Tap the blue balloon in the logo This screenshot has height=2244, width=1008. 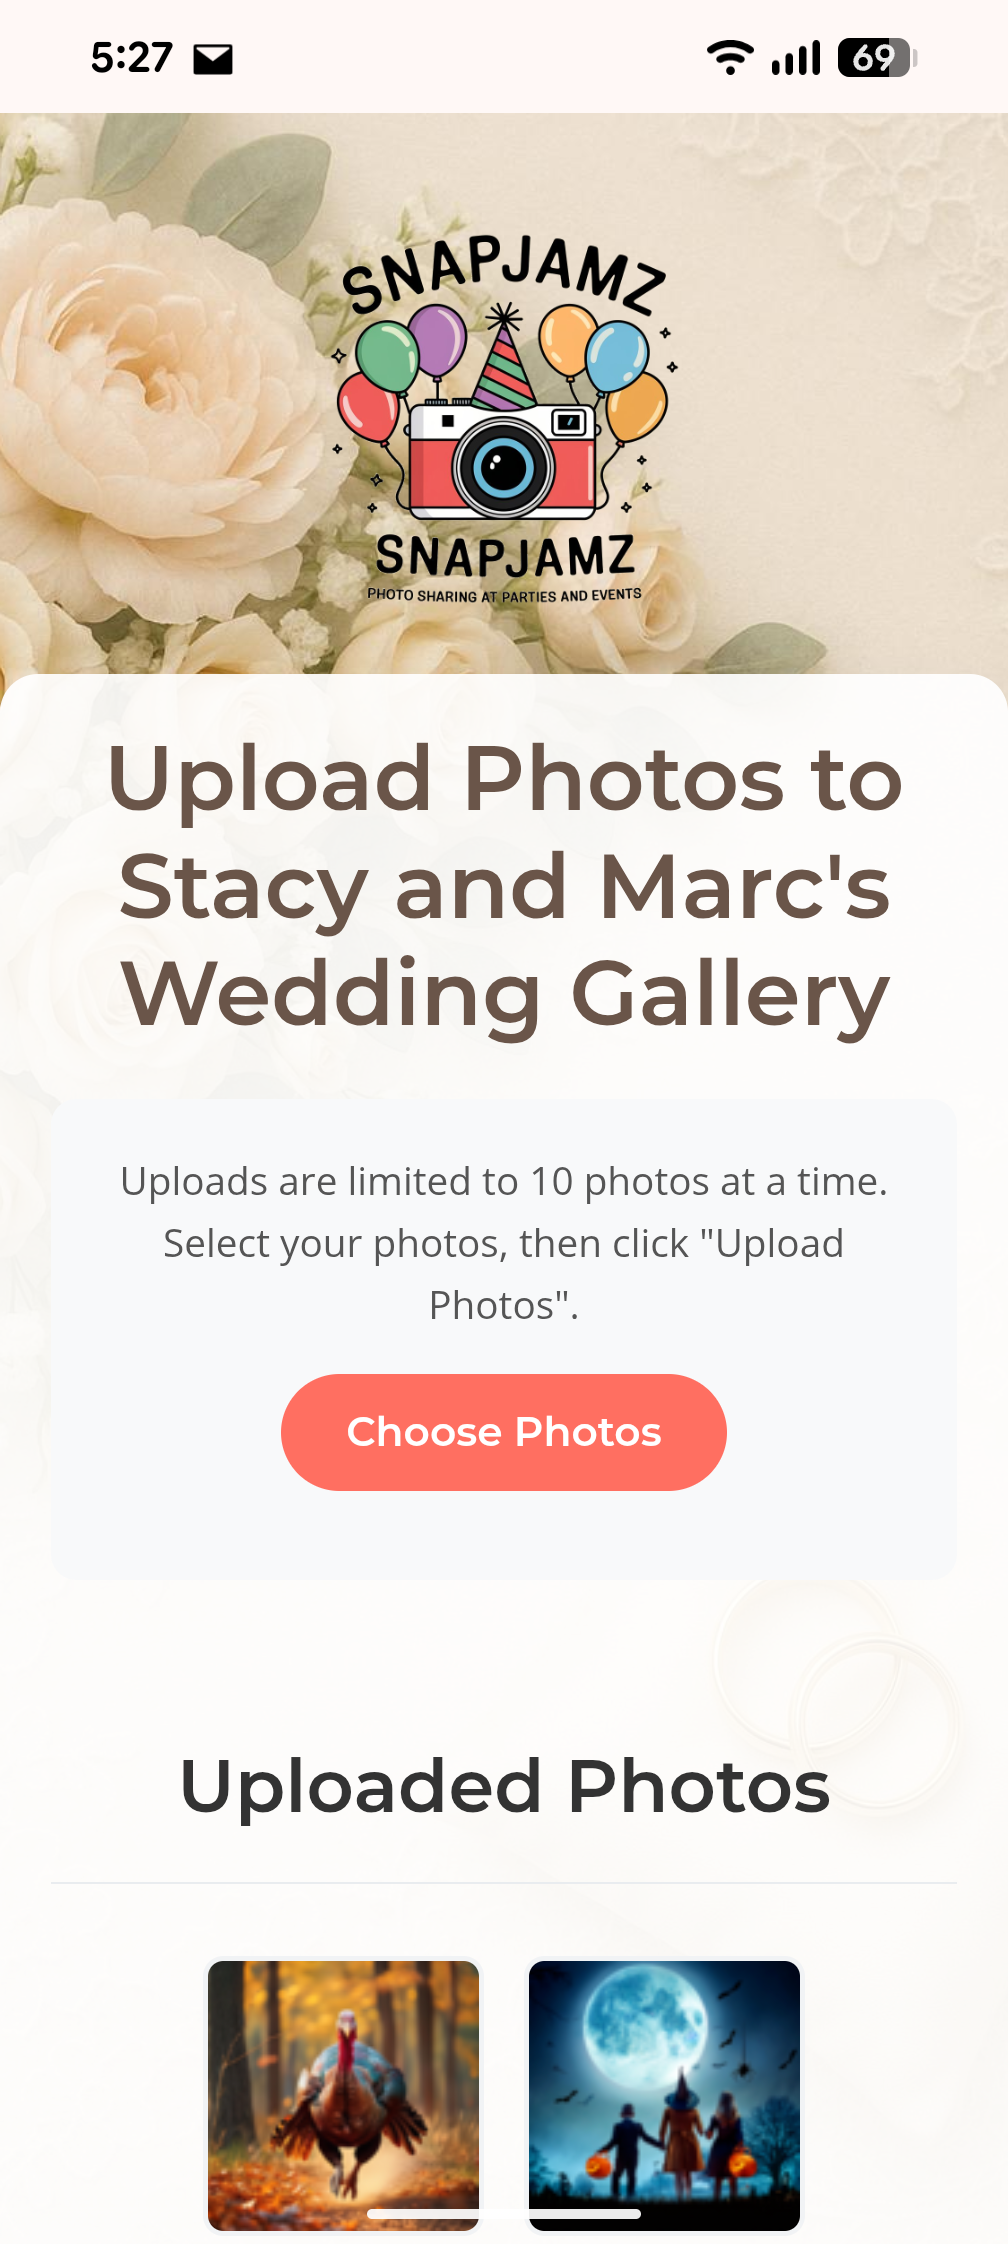(617, 356)
